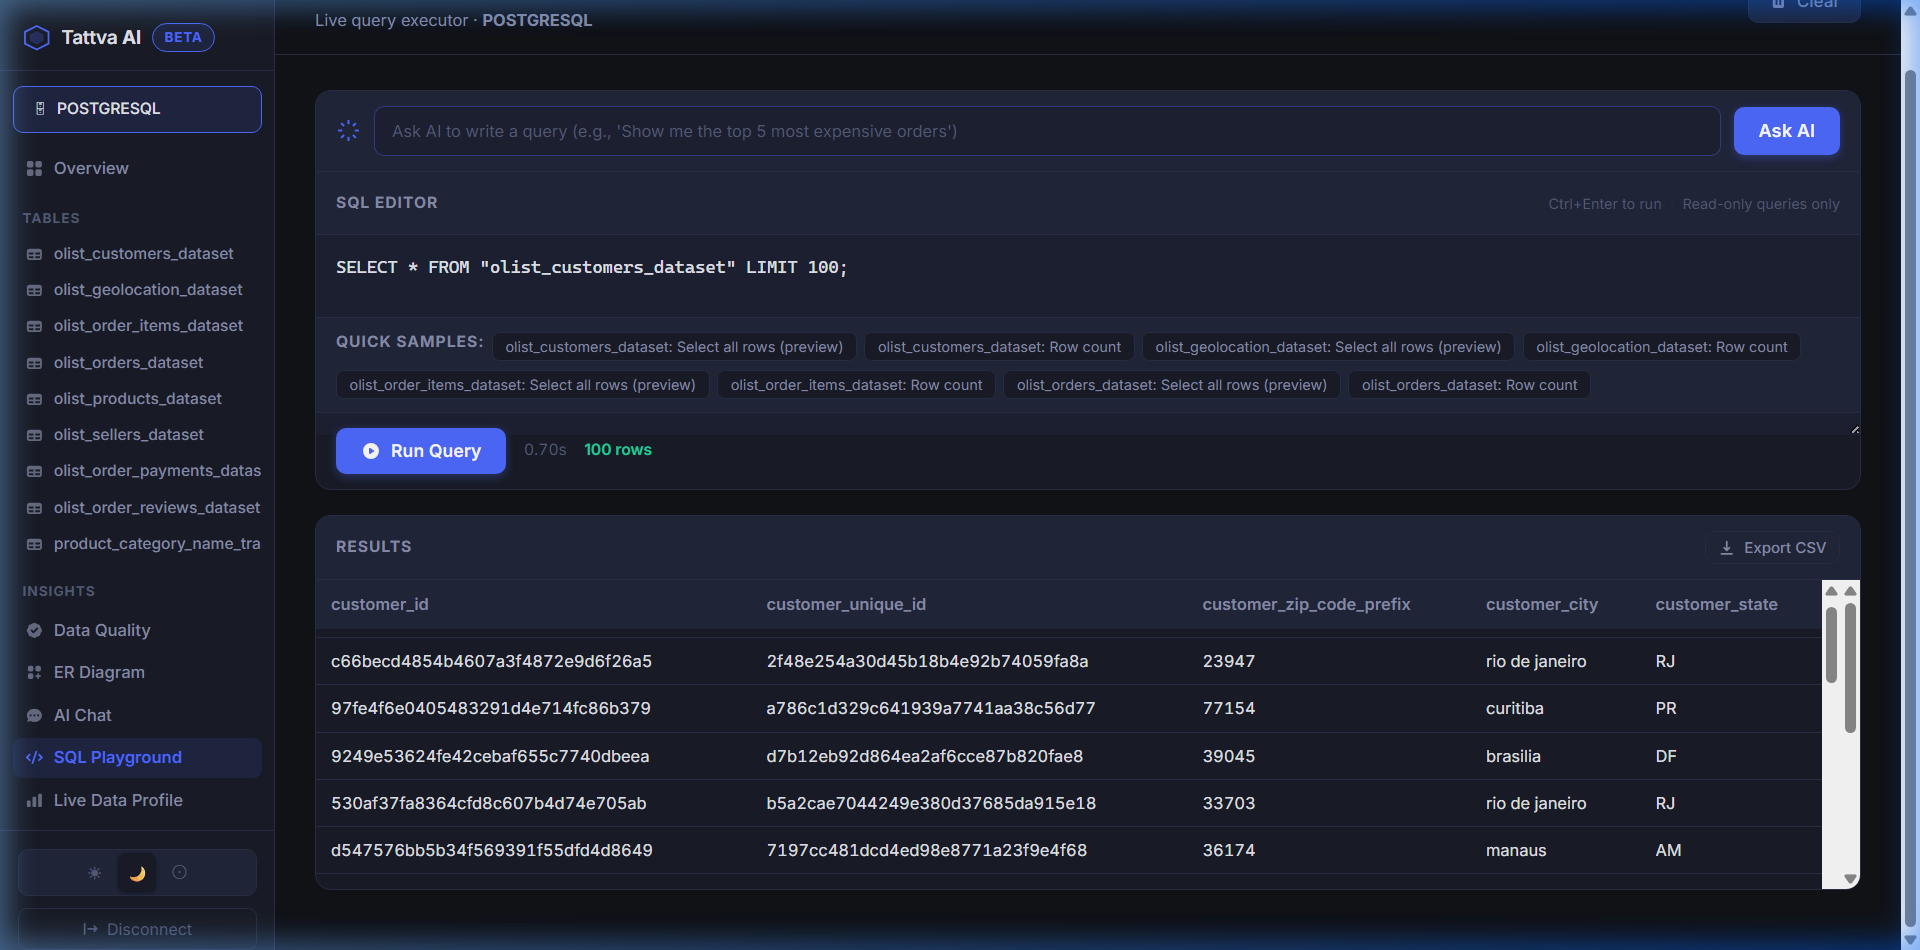1920x950 pixels.
Task: Switch to light theme with sun icon
Action: (95, 873)
